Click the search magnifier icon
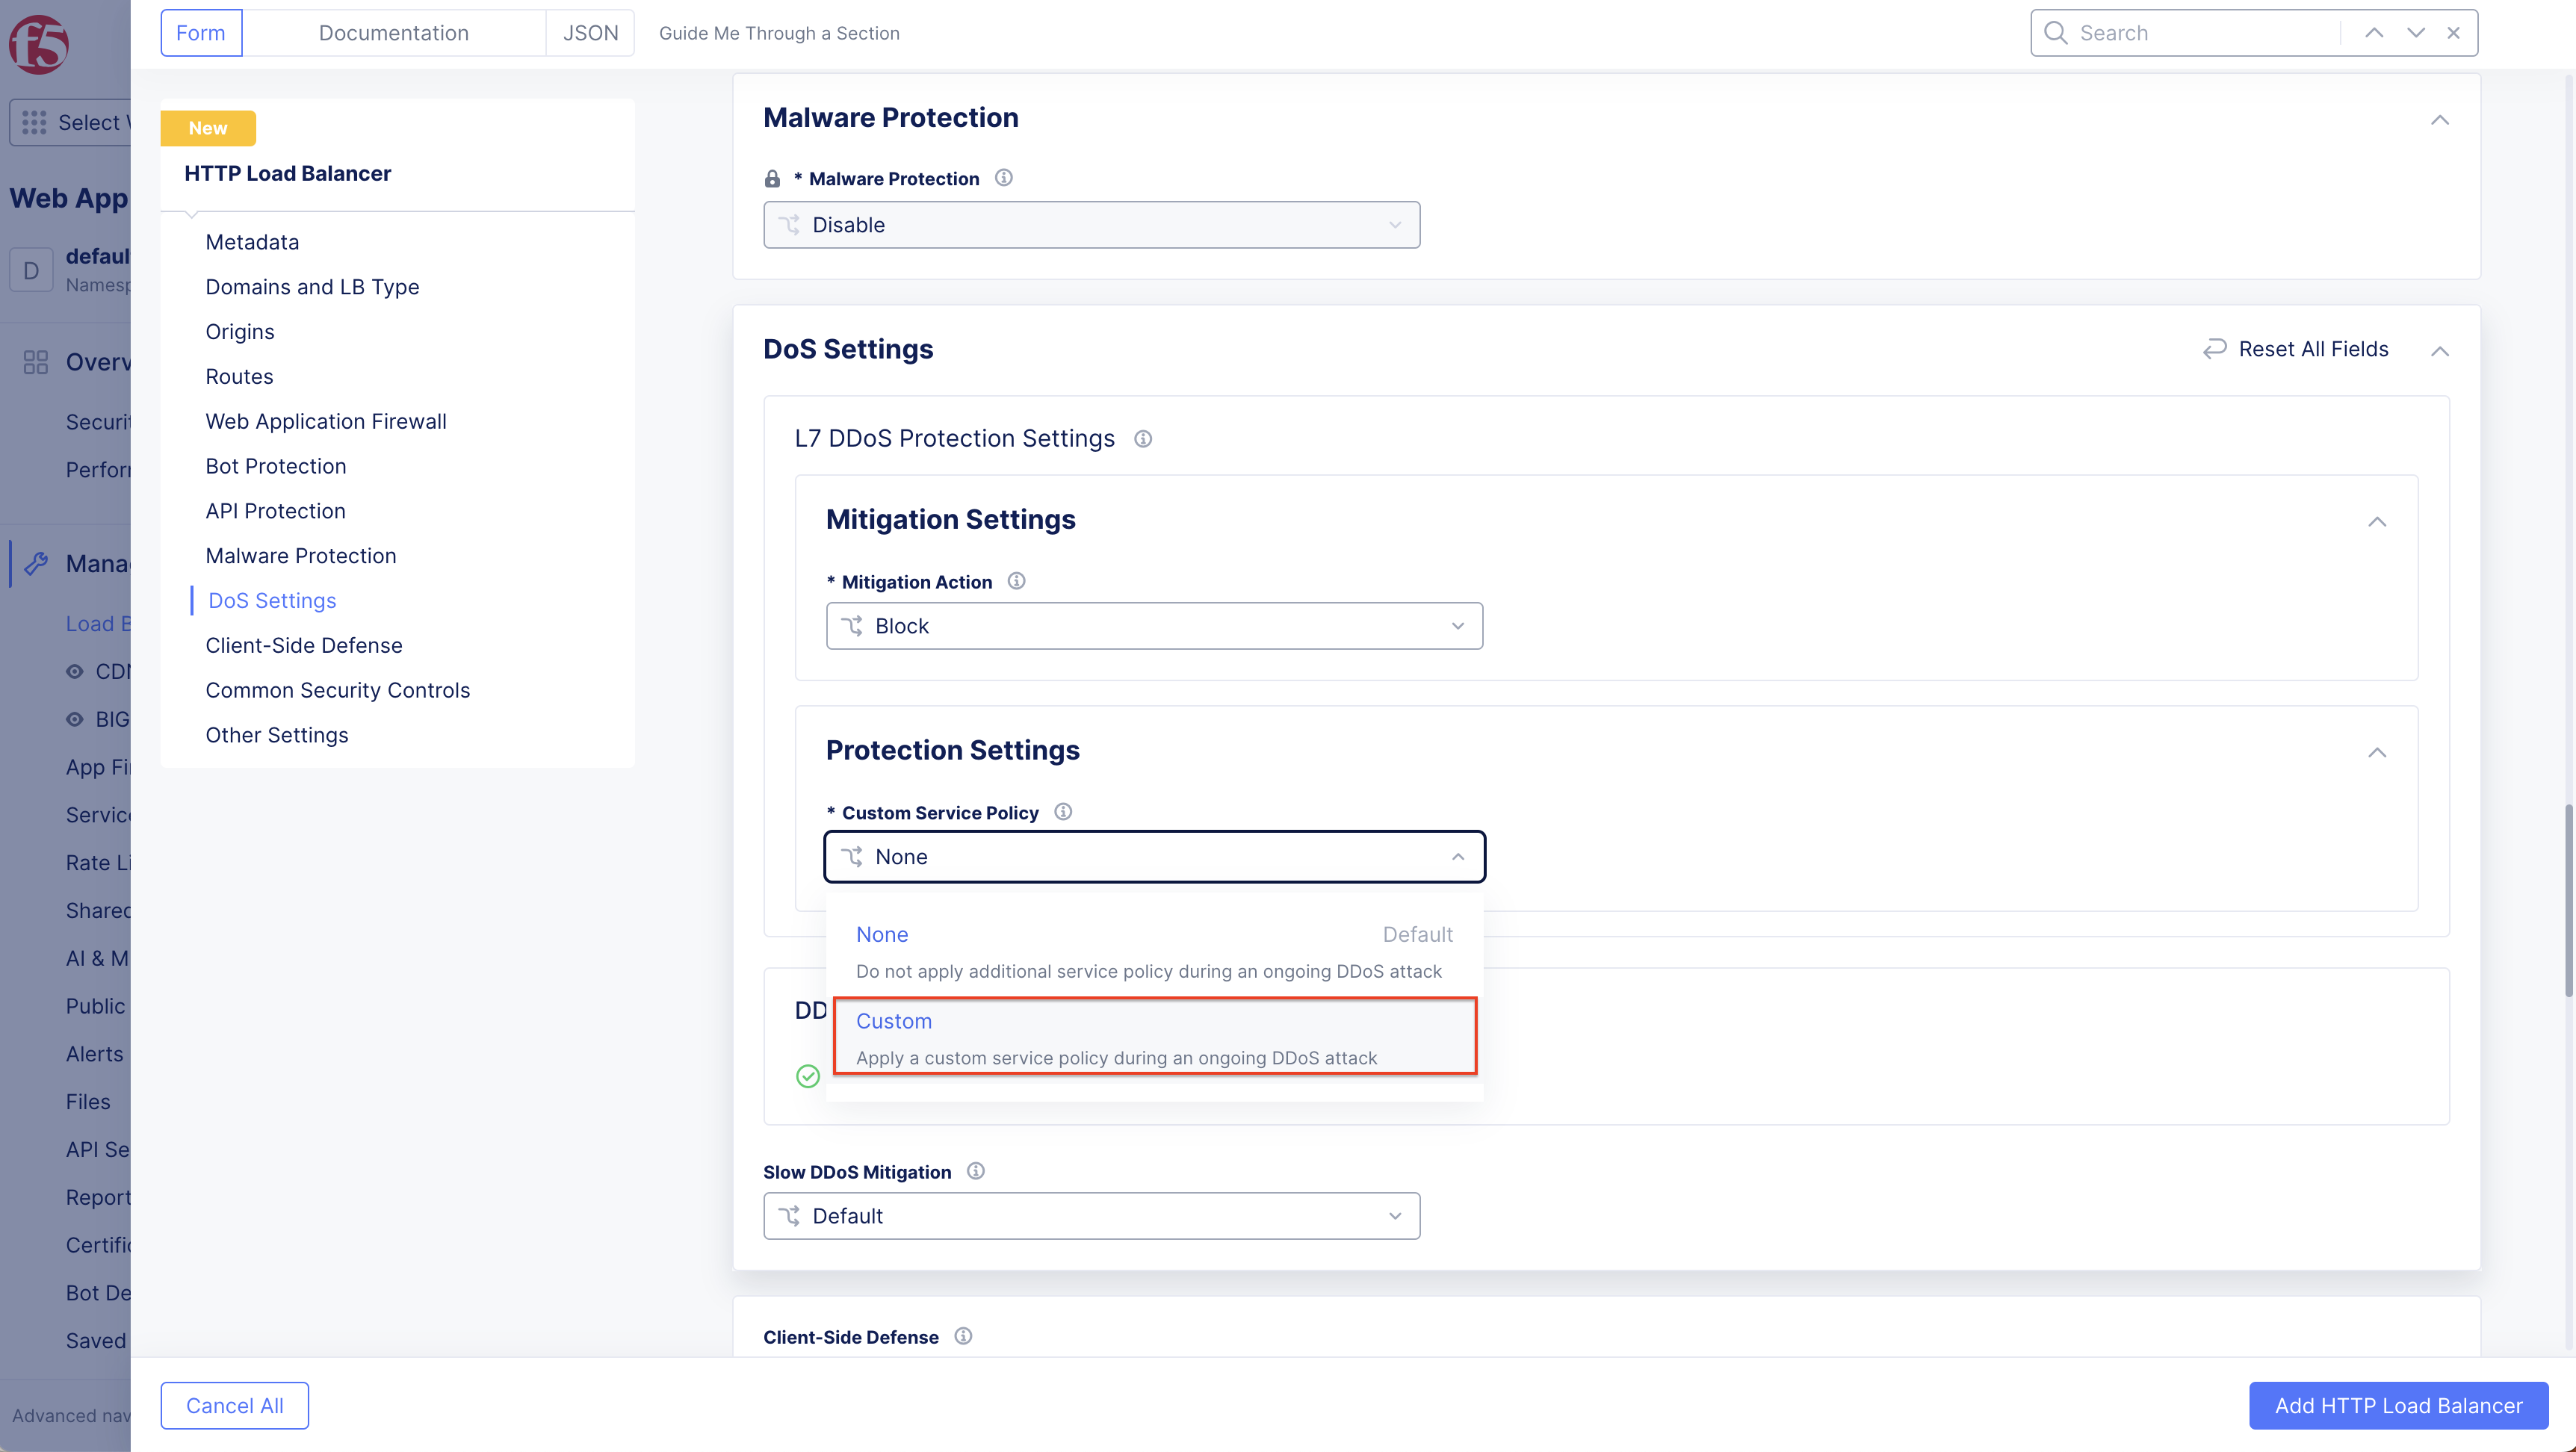The height and width of the screenshot is (1452, 2576). 2055,32
